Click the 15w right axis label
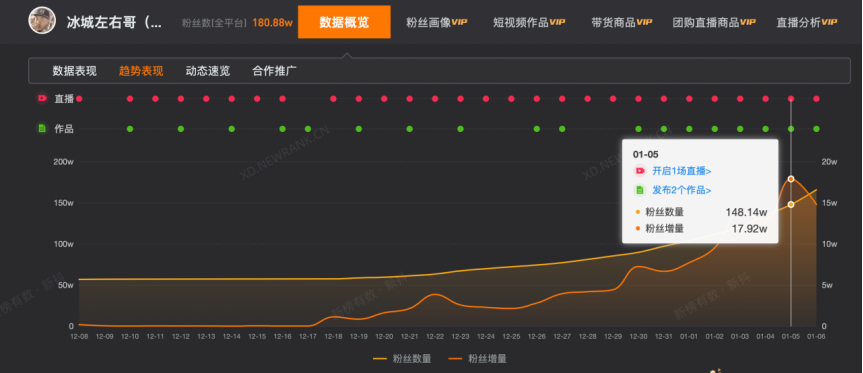The image size is (863, 373). coord(829,203)
